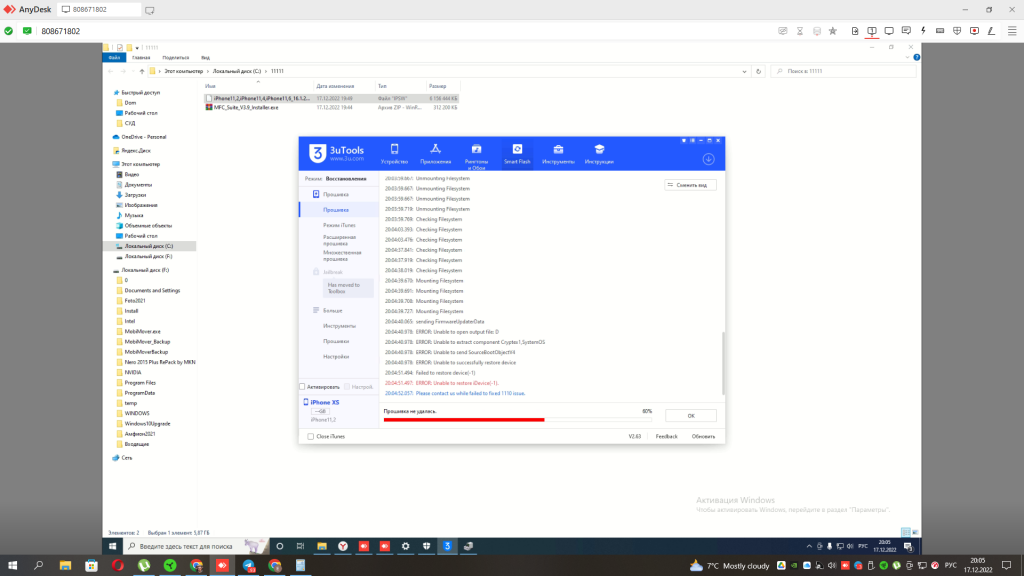Toggle the Активировать checkbox

coord(302,387)
